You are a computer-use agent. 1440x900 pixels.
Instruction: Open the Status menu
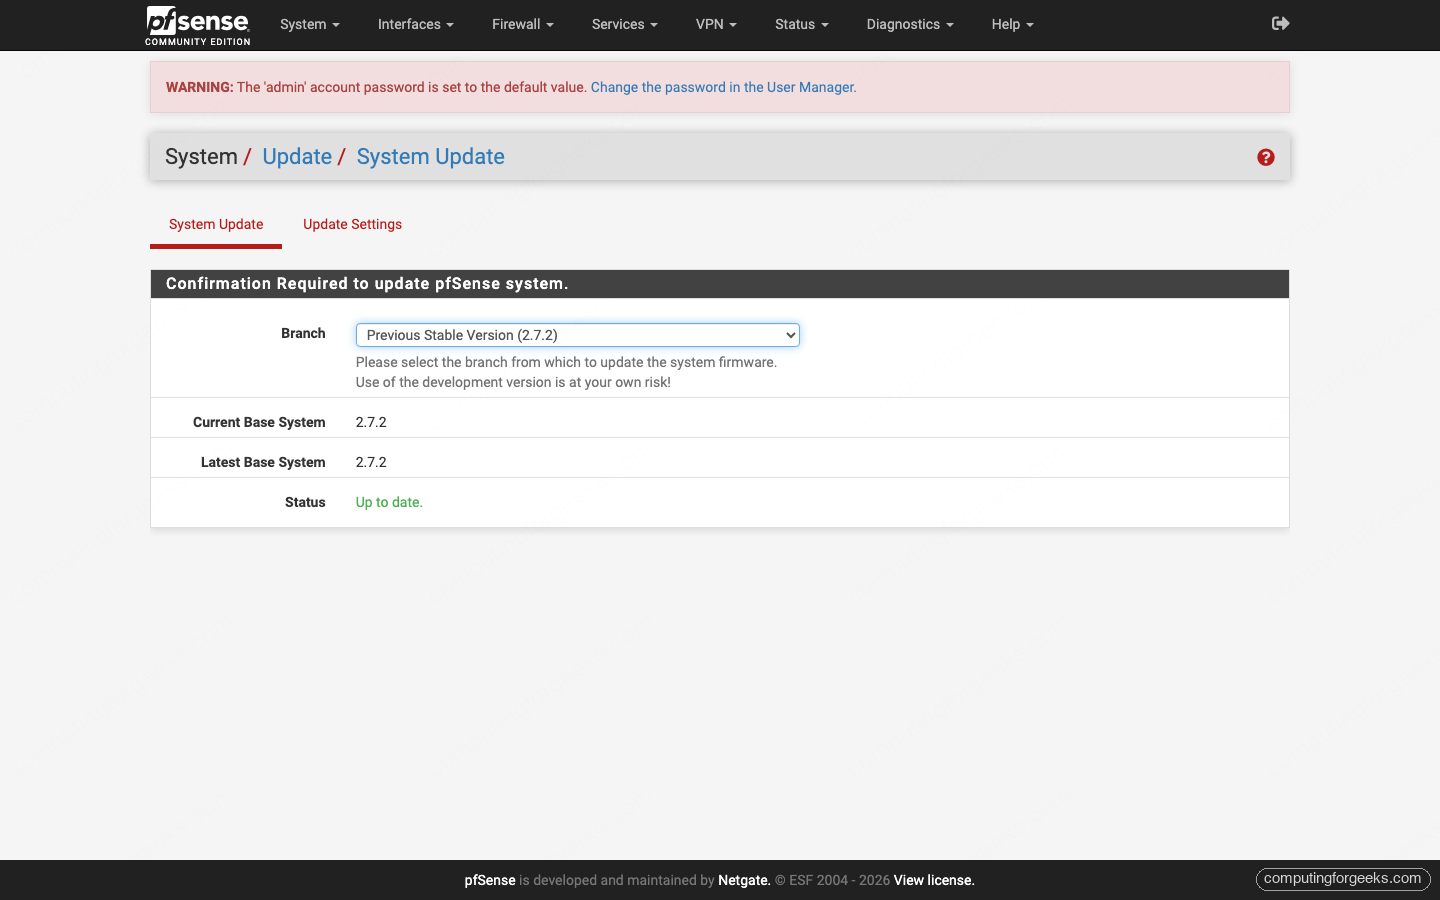click(x=802, y=24)
